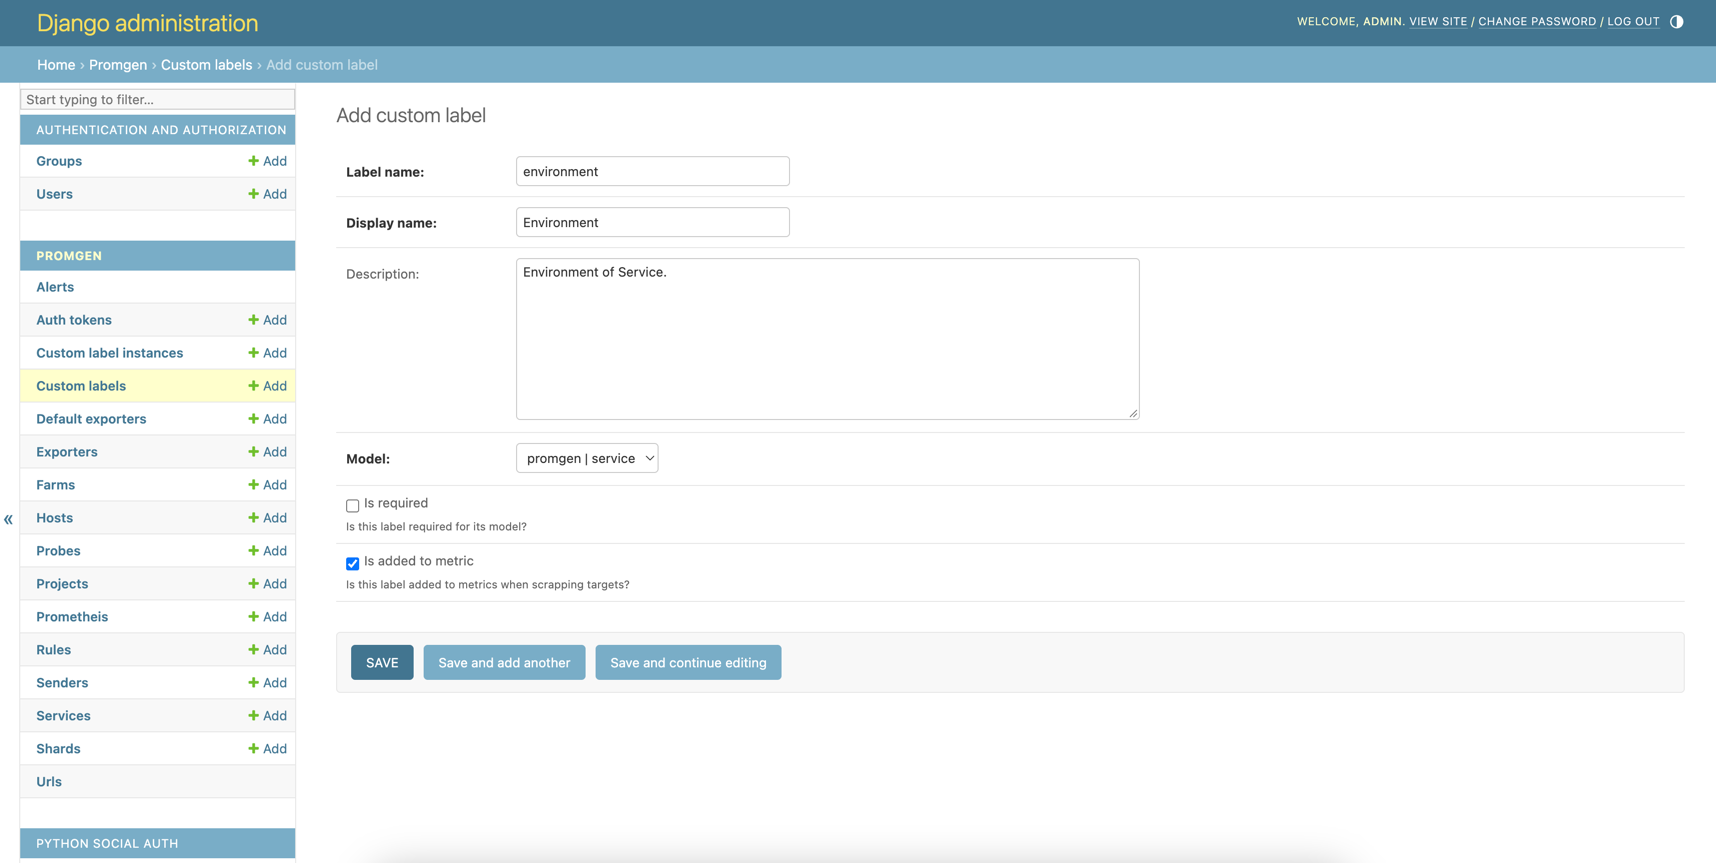The width and height of the screenshot is (1716, 863).
Task: Click the Add plus icon for Exporters
Action: (253, 452)
